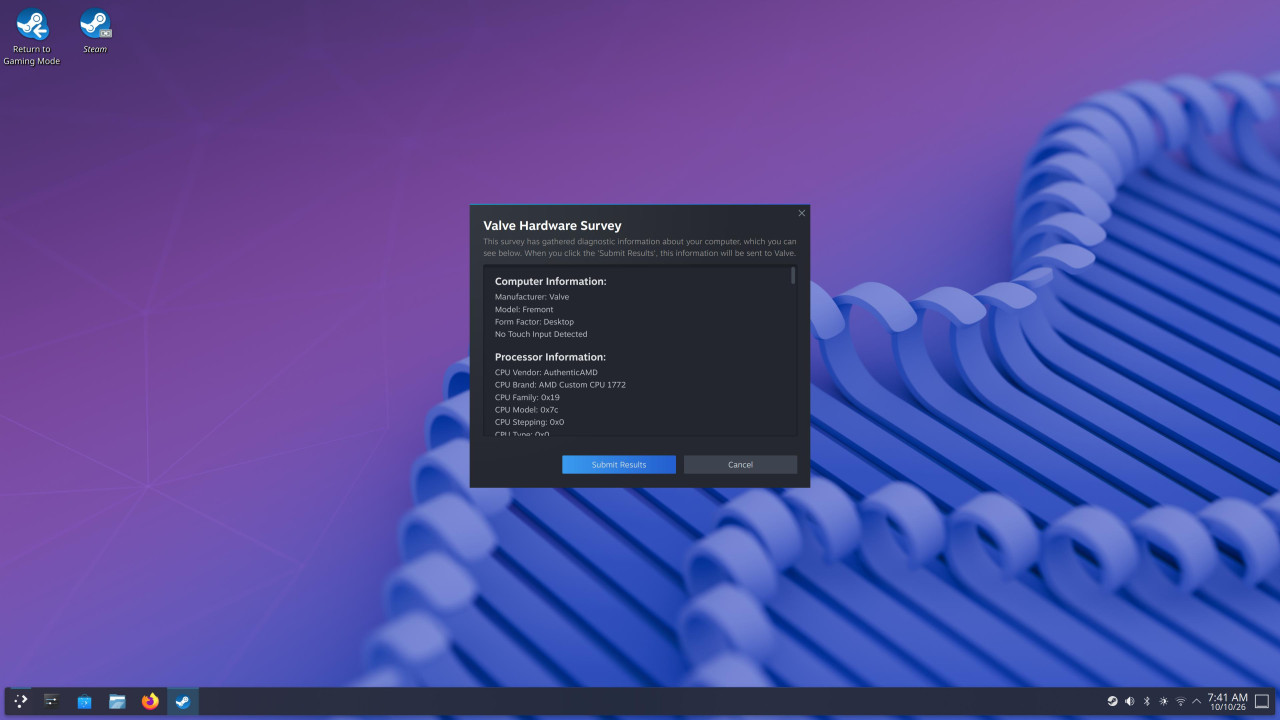Click the 'Model: Fremont' line
This screenshot has height=720, width=1280.
pyautogui.click(x=524, y=310)
